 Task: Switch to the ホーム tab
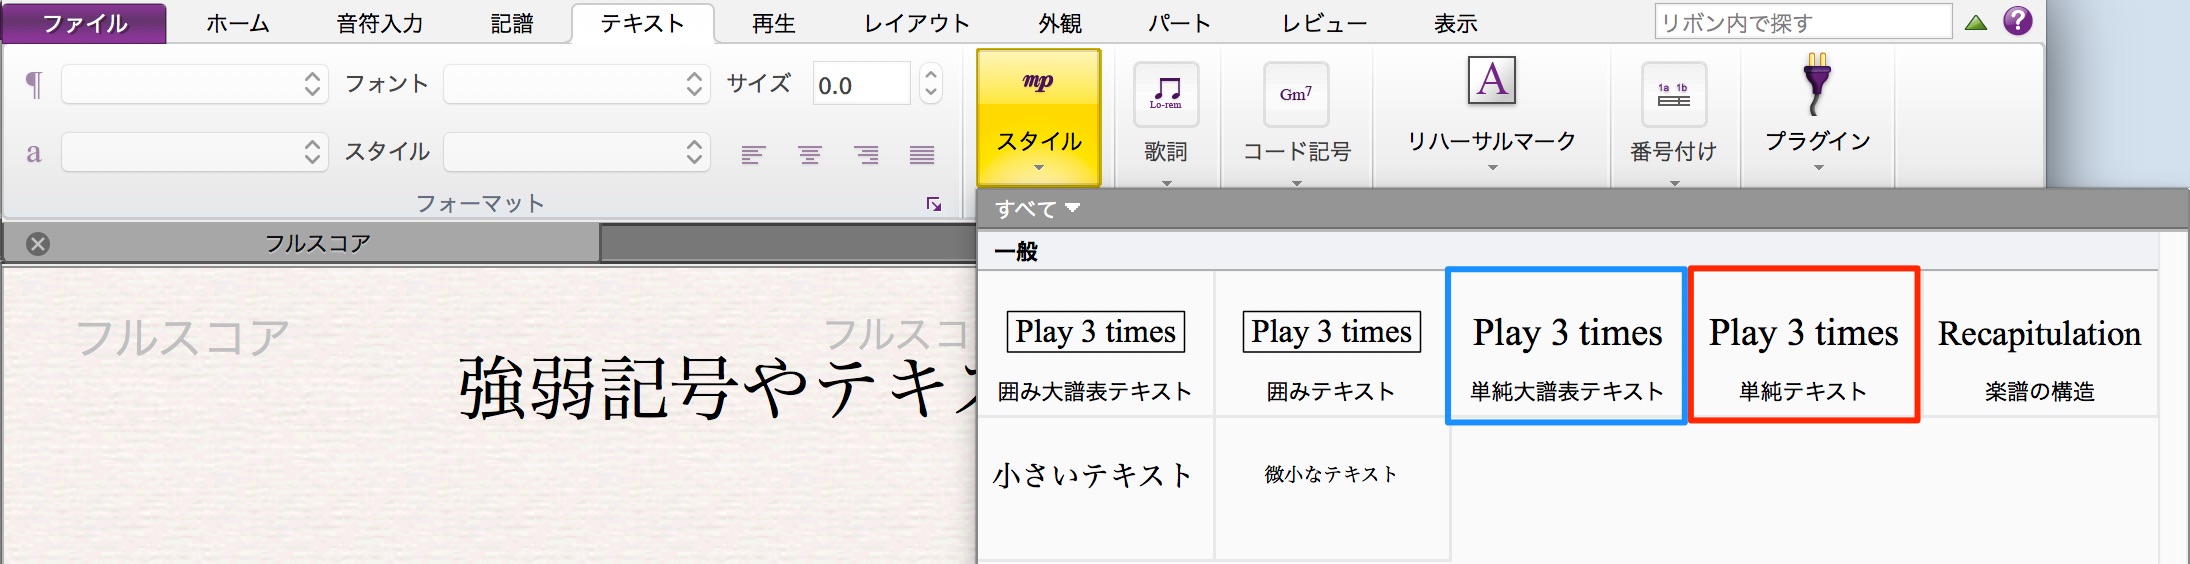point(238,24)
